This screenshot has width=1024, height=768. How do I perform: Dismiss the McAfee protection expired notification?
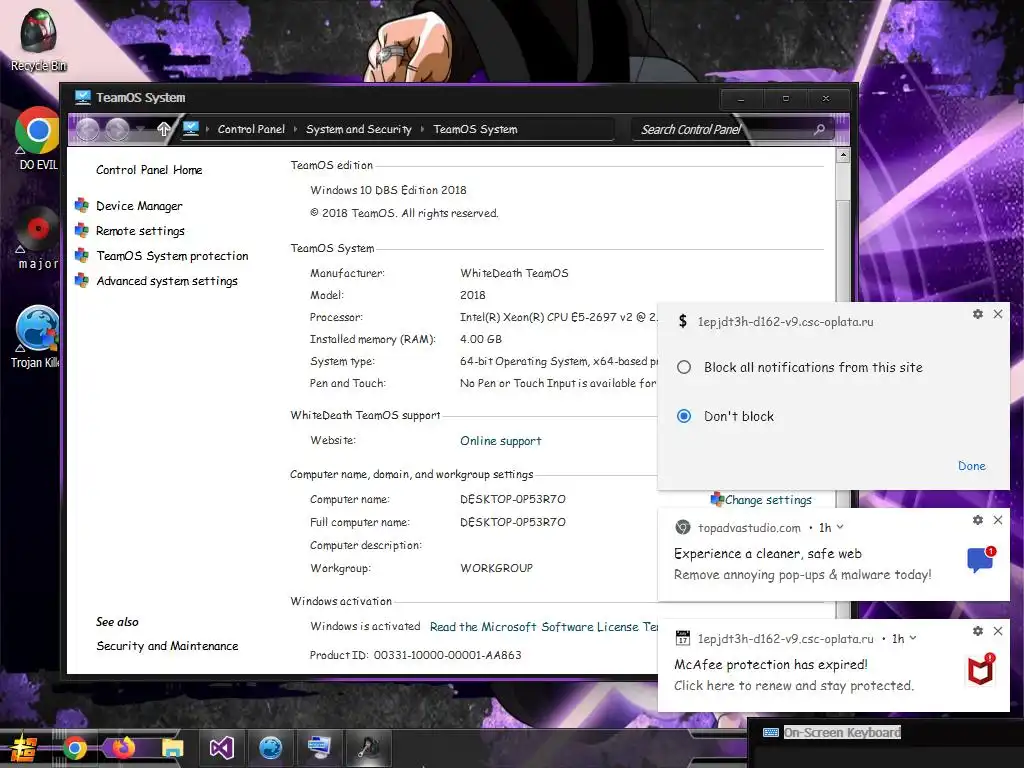(x=998, y=631)
